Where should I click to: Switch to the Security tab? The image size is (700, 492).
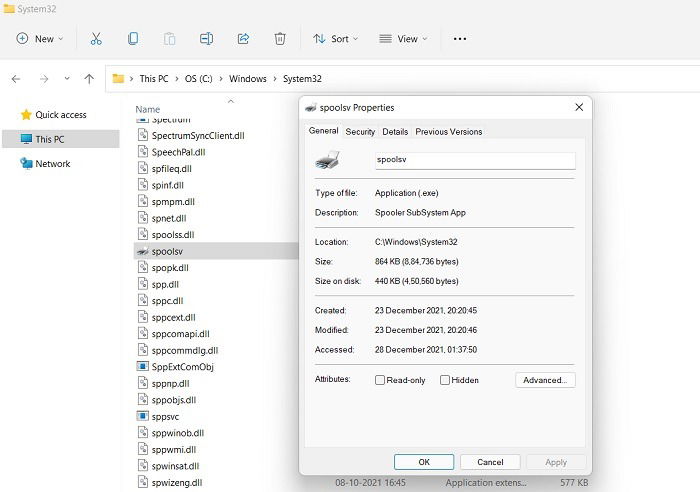click(360, 132)
